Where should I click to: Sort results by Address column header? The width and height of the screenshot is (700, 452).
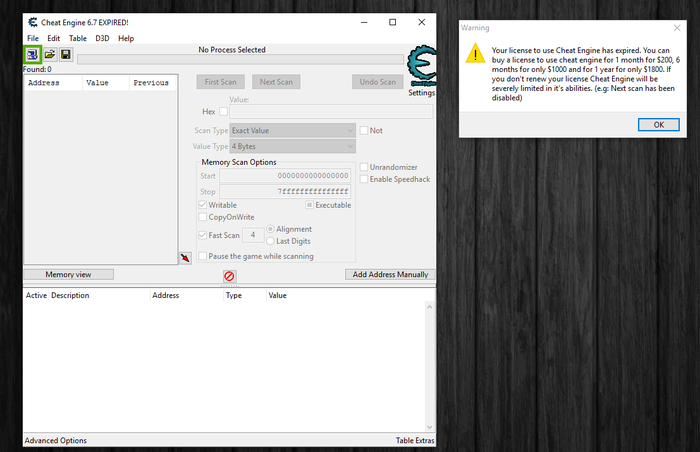(53, 83)
